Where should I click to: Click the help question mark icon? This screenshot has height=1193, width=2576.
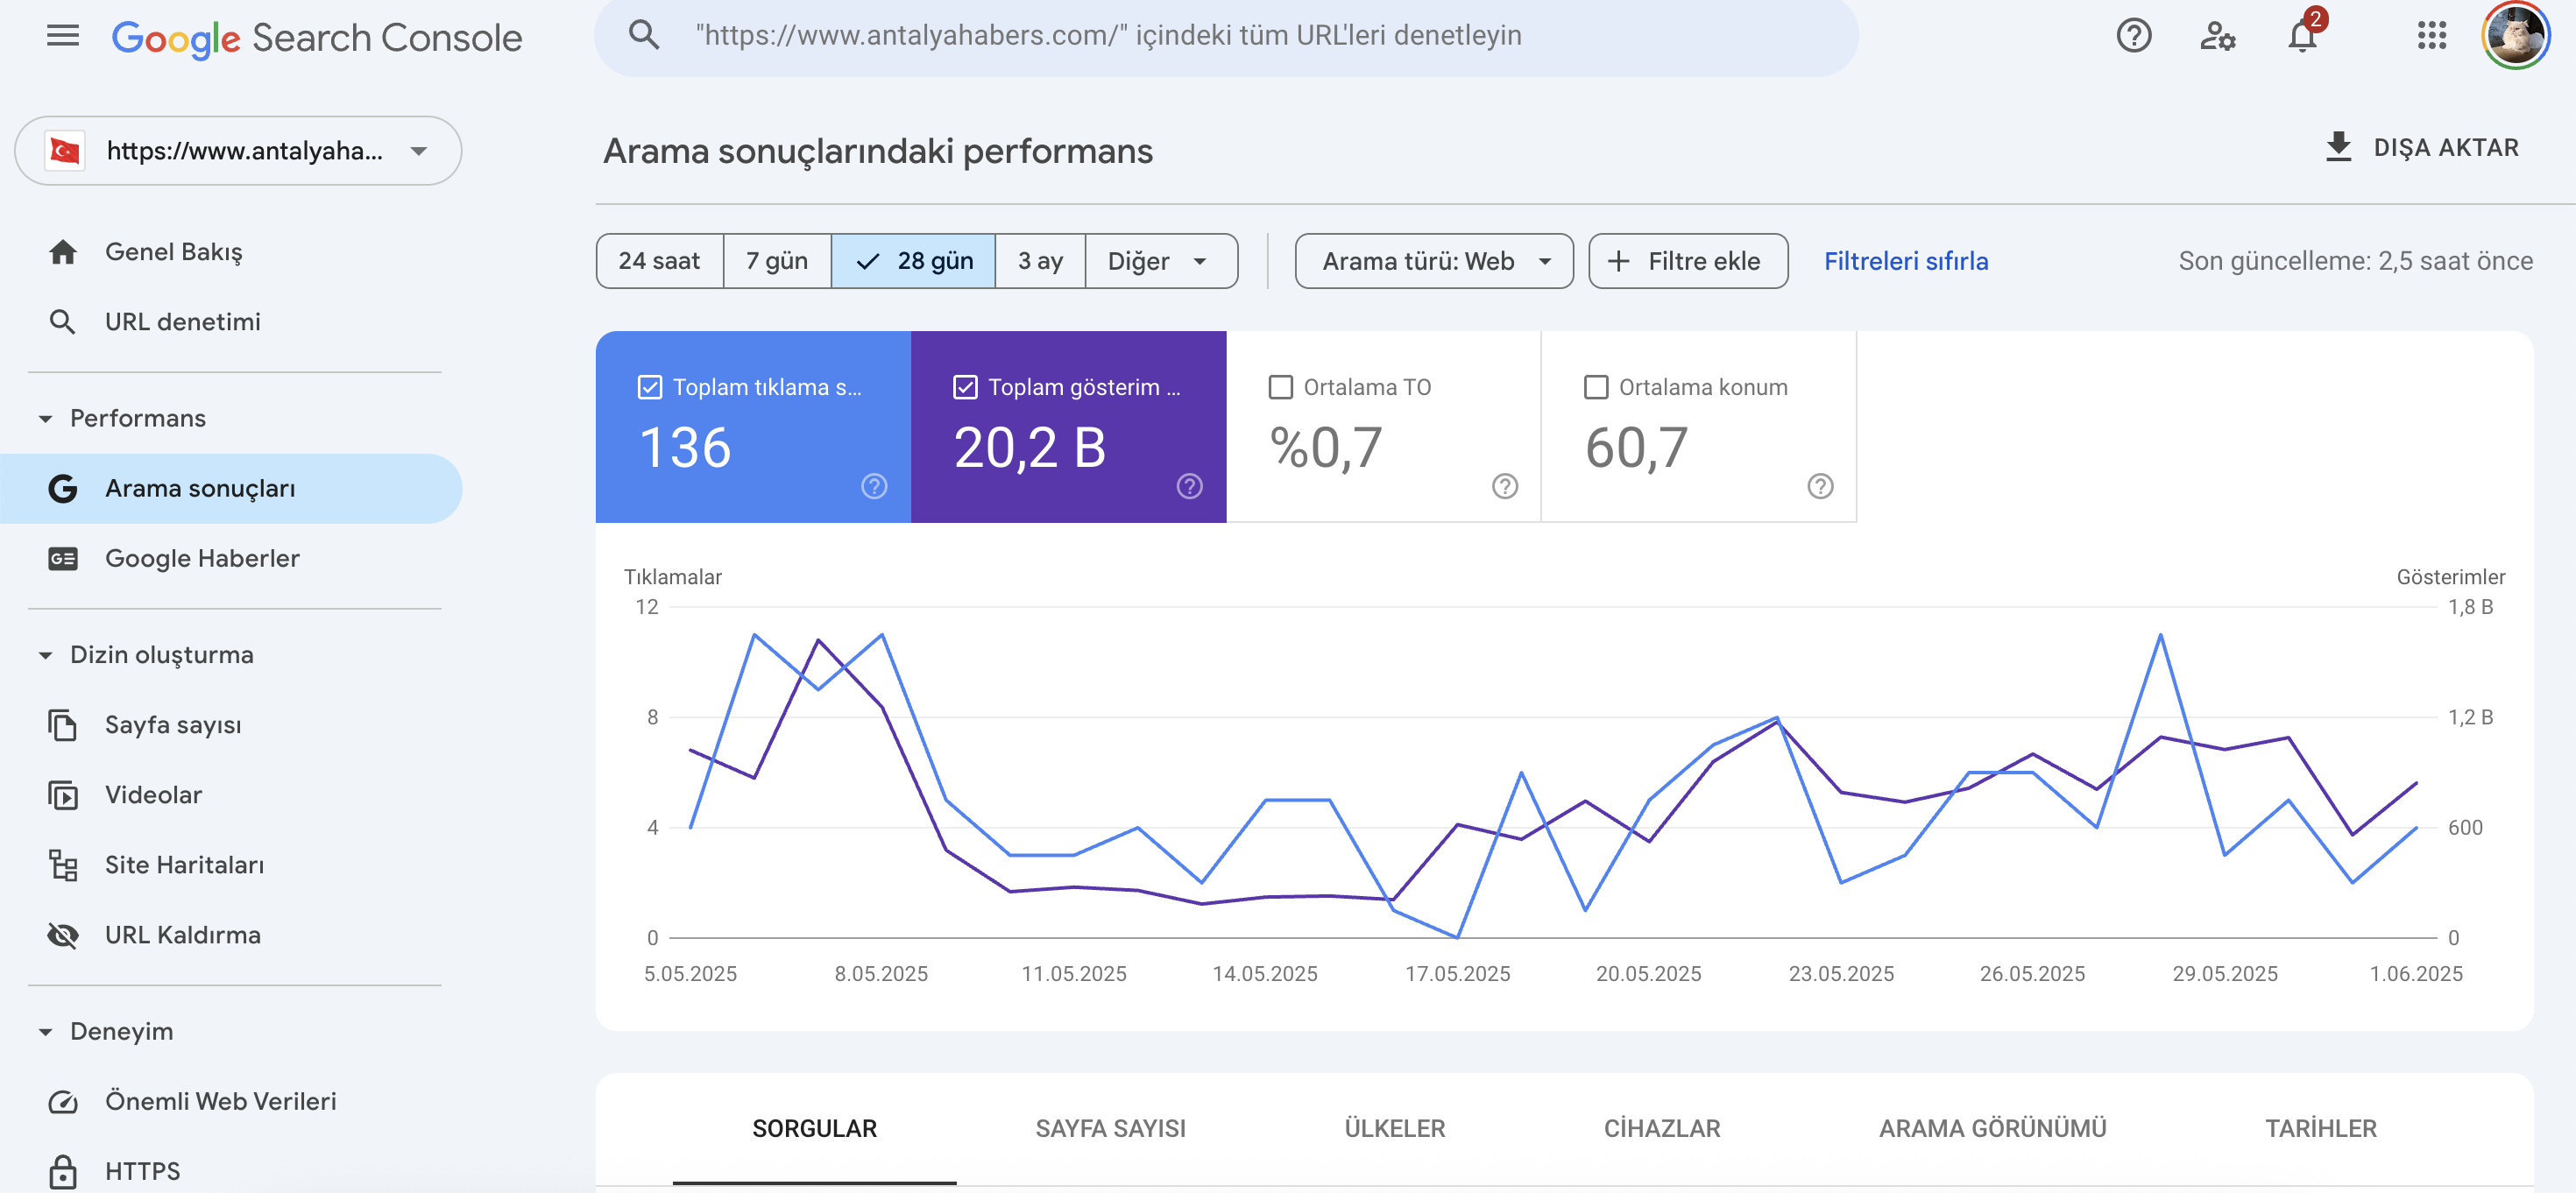tap(2134, 36)
